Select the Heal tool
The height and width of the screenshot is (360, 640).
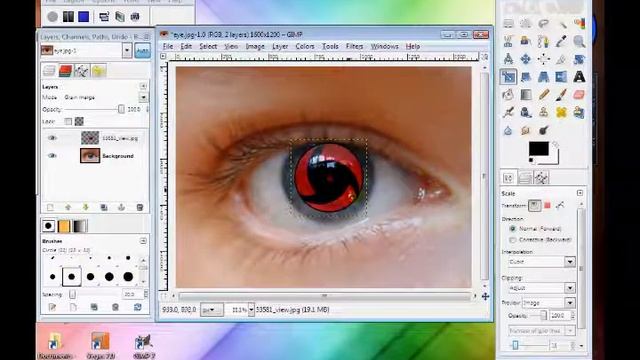point(562,113)
